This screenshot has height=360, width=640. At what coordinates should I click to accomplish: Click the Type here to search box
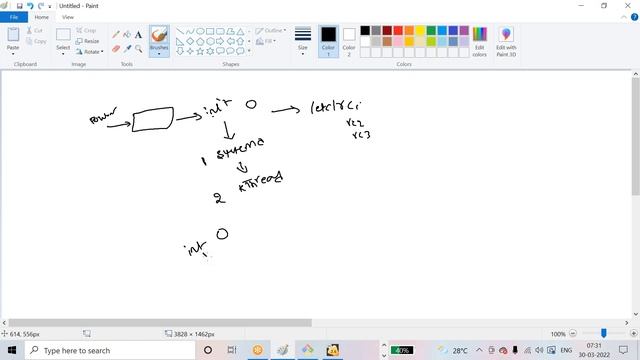pyautogui.click(x=110, y=350)
